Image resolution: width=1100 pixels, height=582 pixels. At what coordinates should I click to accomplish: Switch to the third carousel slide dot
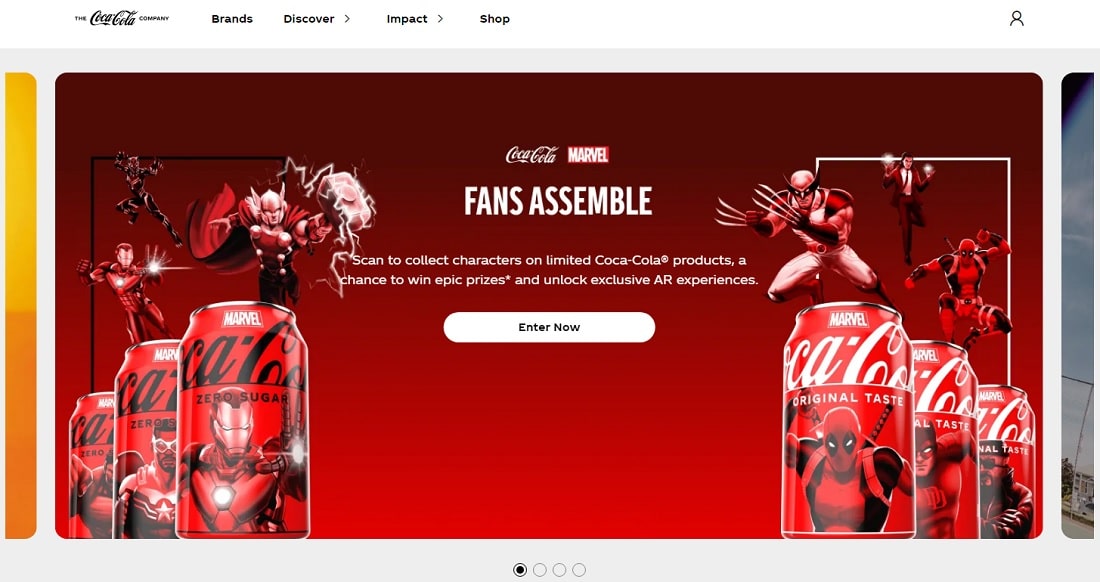coord(559,570)
